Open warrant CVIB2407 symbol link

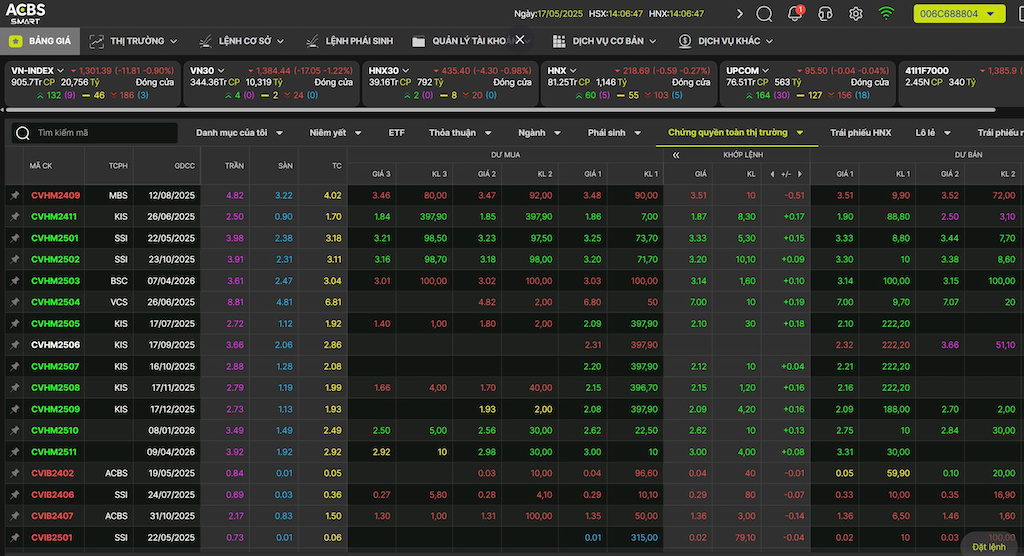[52, 516]
